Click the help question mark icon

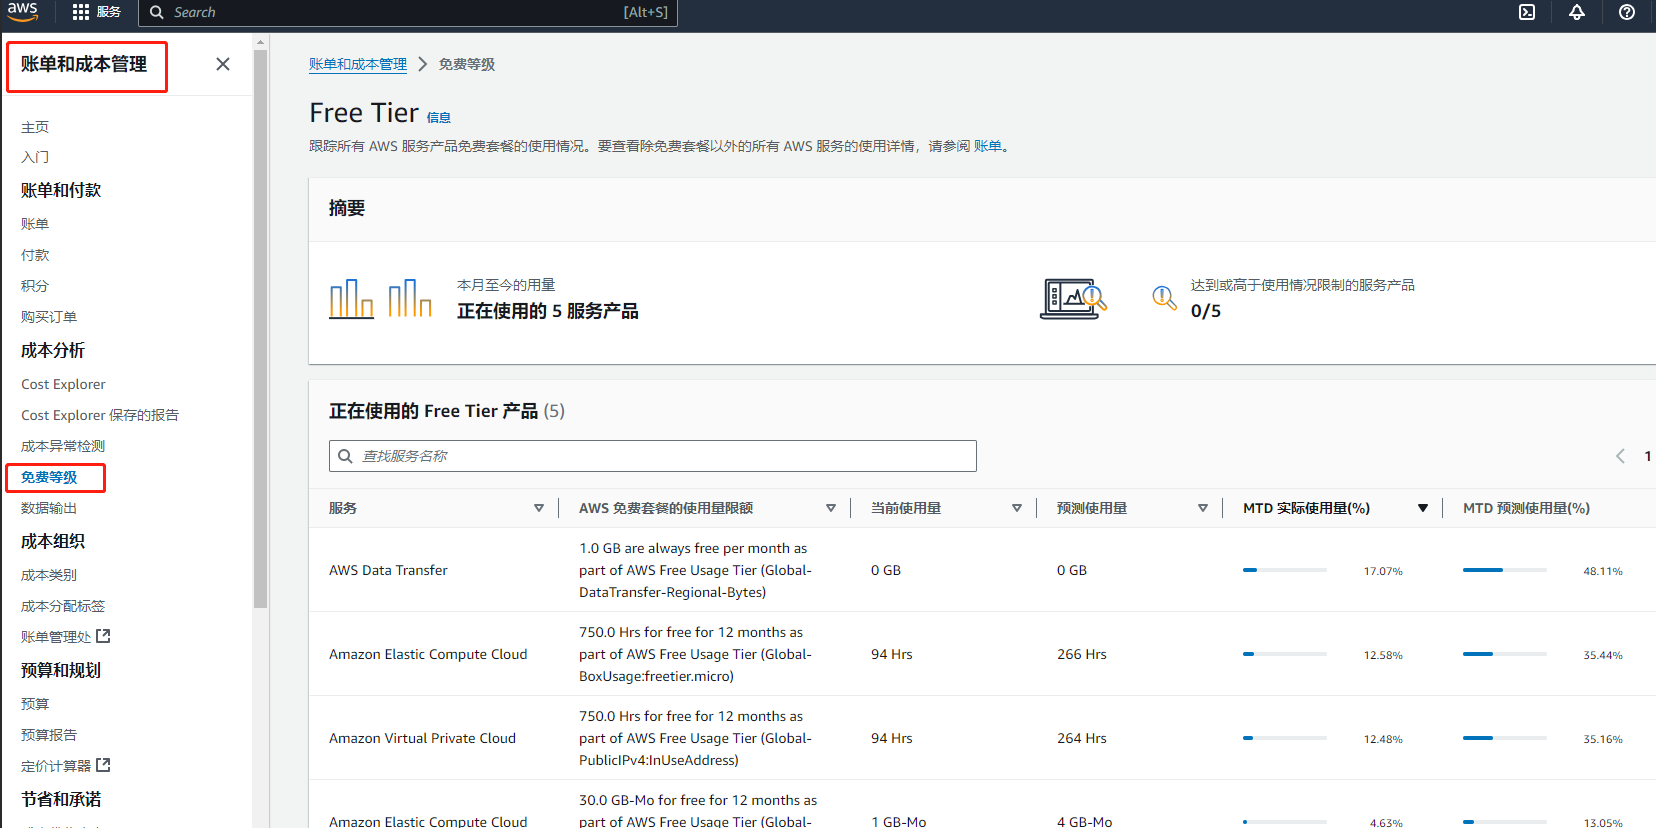coord(1627,12)
